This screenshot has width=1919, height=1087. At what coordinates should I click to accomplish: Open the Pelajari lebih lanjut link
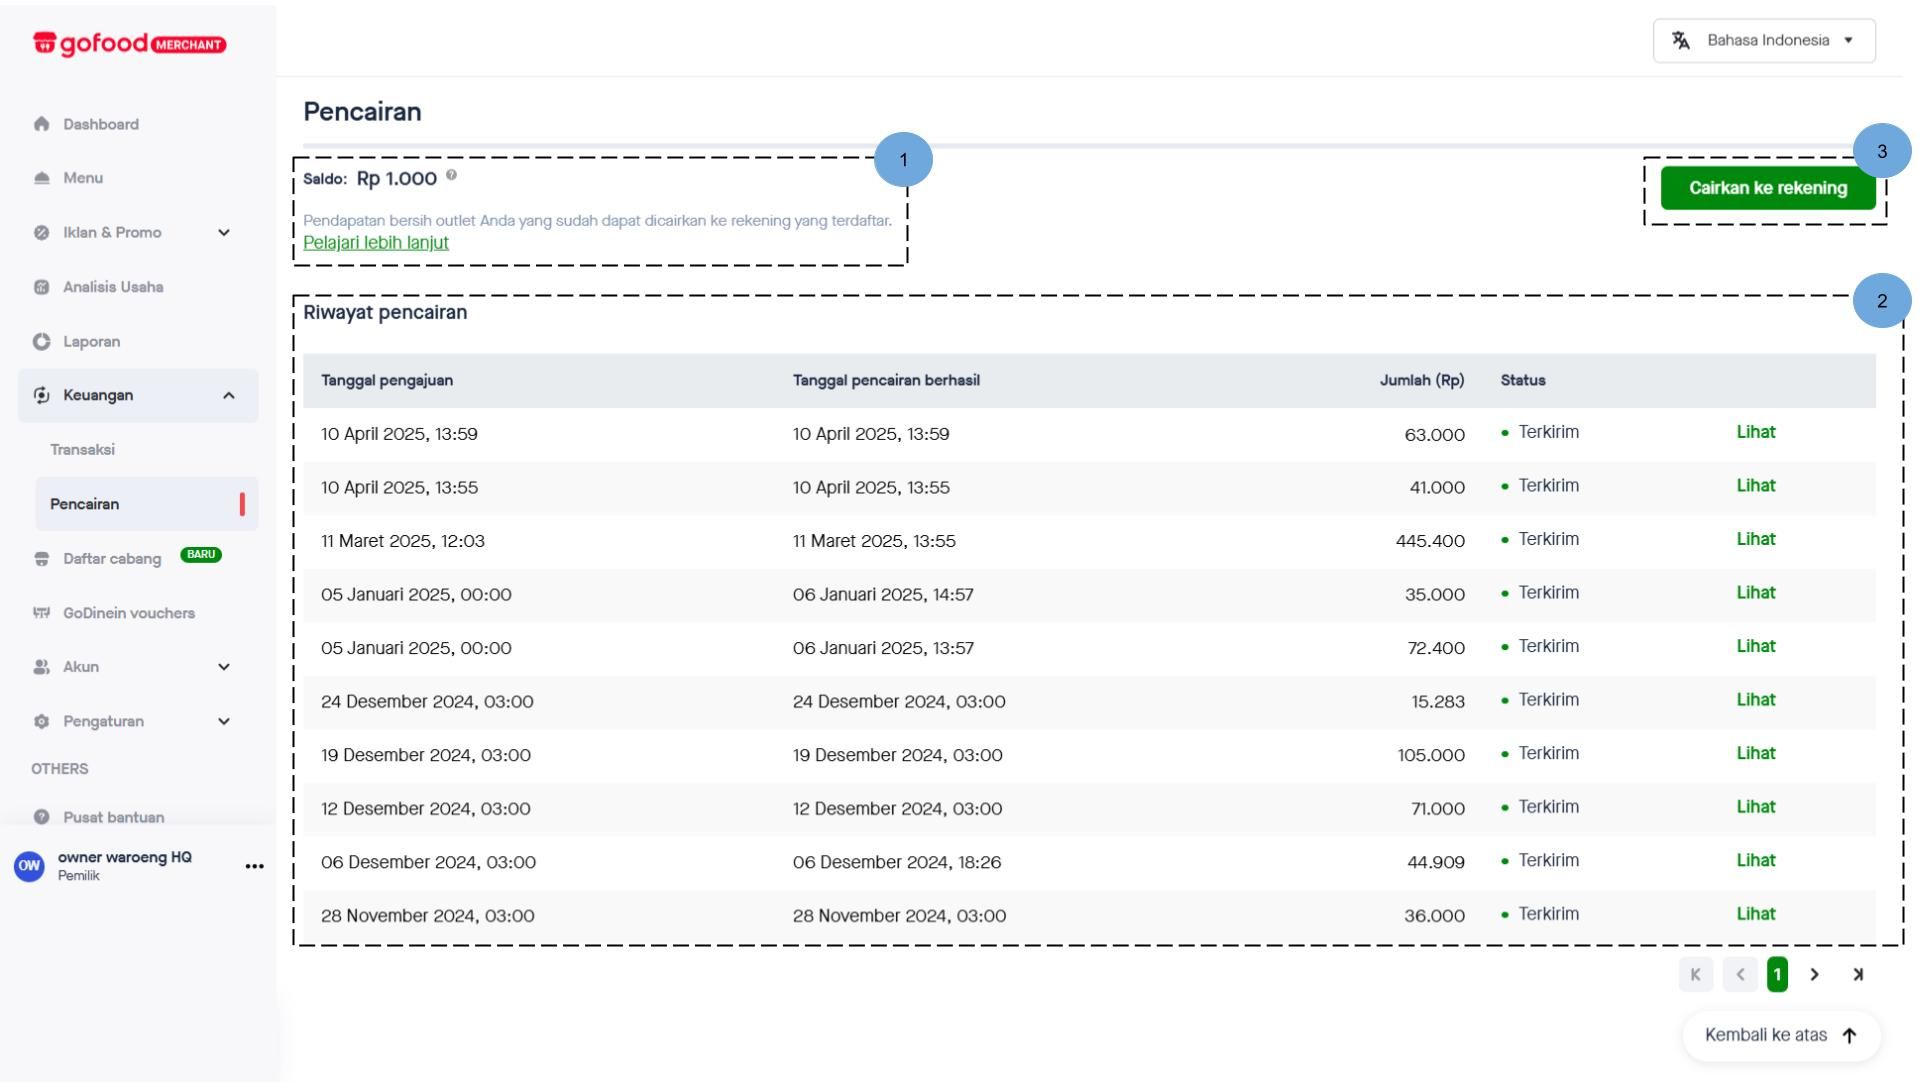[x=376, y=243]
